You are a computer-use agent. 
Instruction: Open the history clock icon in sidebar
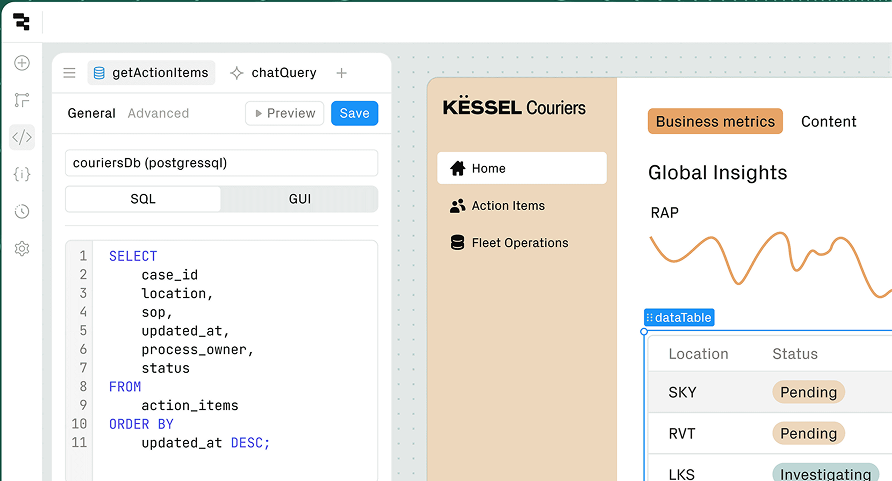pos(22,211)
